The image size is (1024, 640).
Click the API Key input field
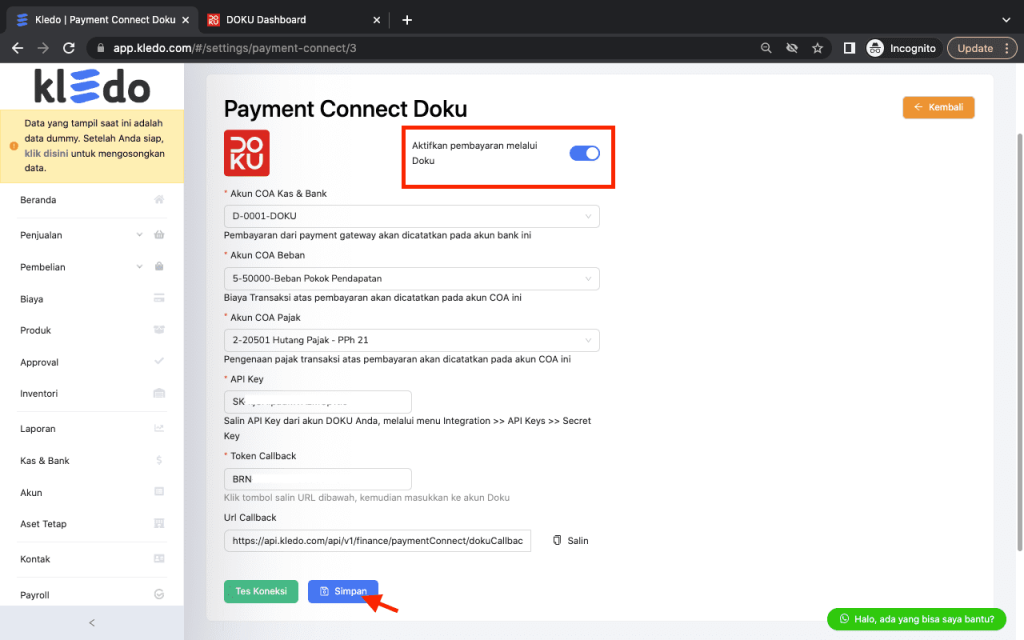317,402
